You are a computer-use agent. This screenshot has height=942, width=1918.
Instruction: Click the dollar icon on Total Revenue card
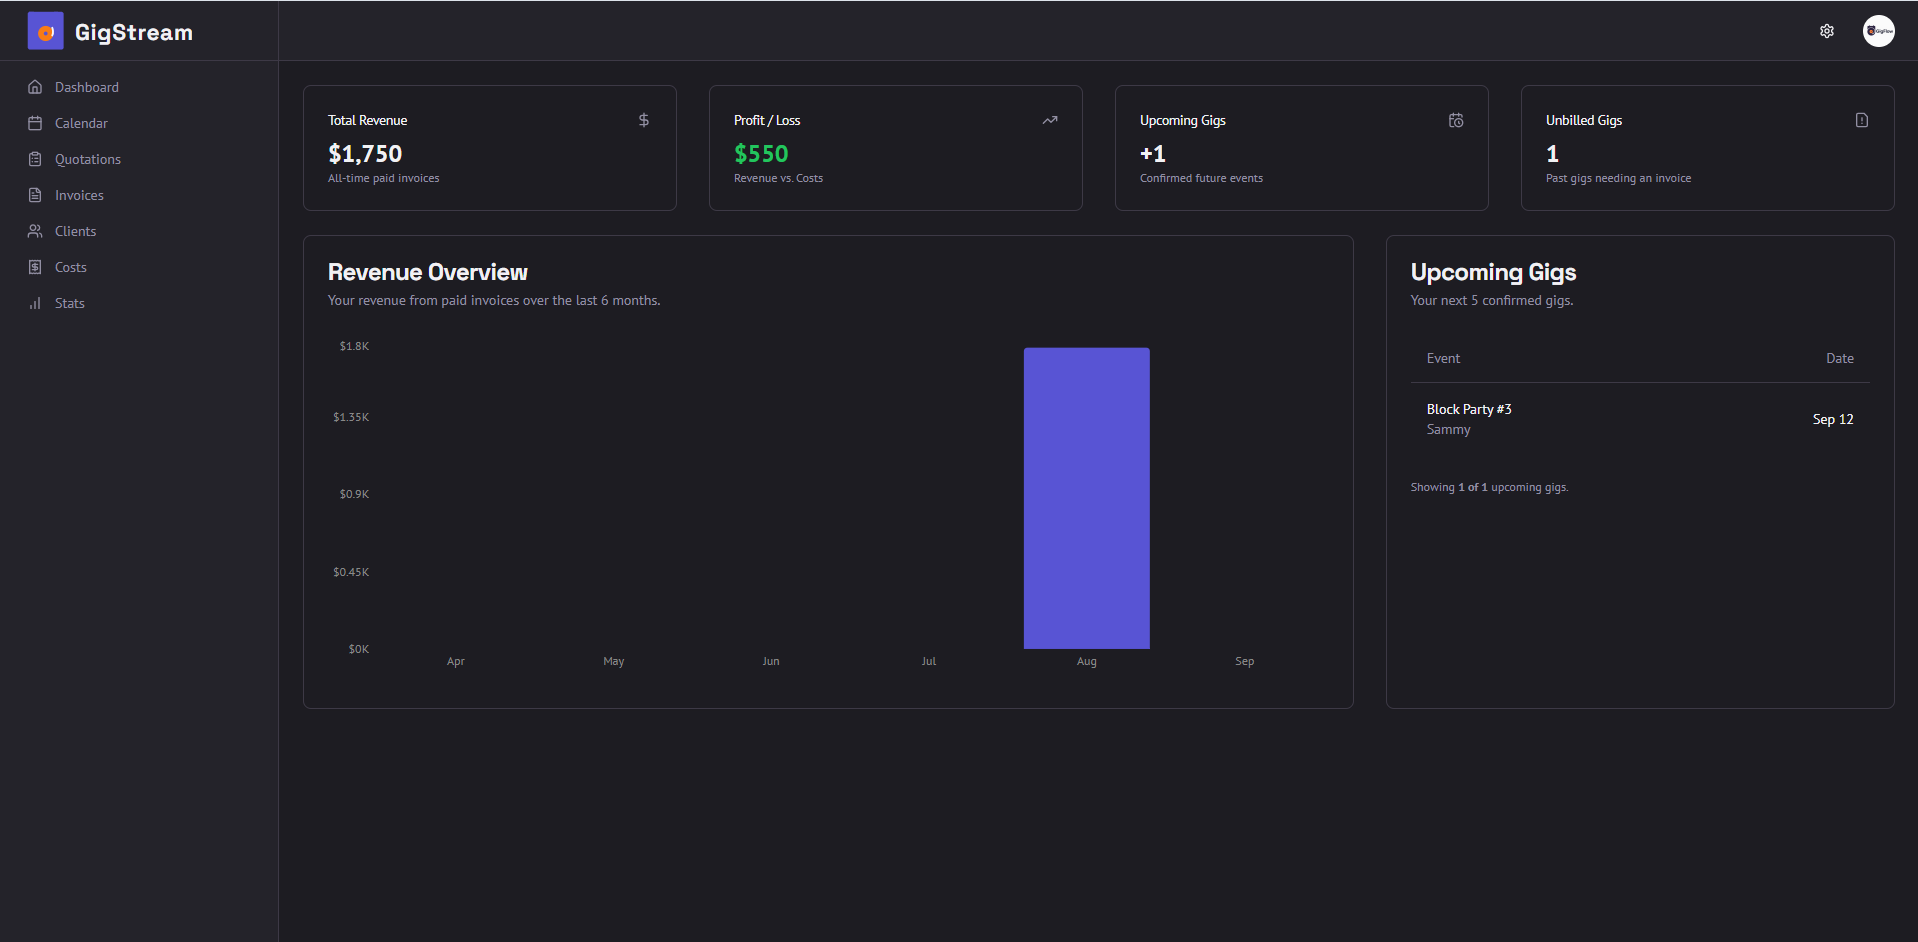click(x=643, y=120)
